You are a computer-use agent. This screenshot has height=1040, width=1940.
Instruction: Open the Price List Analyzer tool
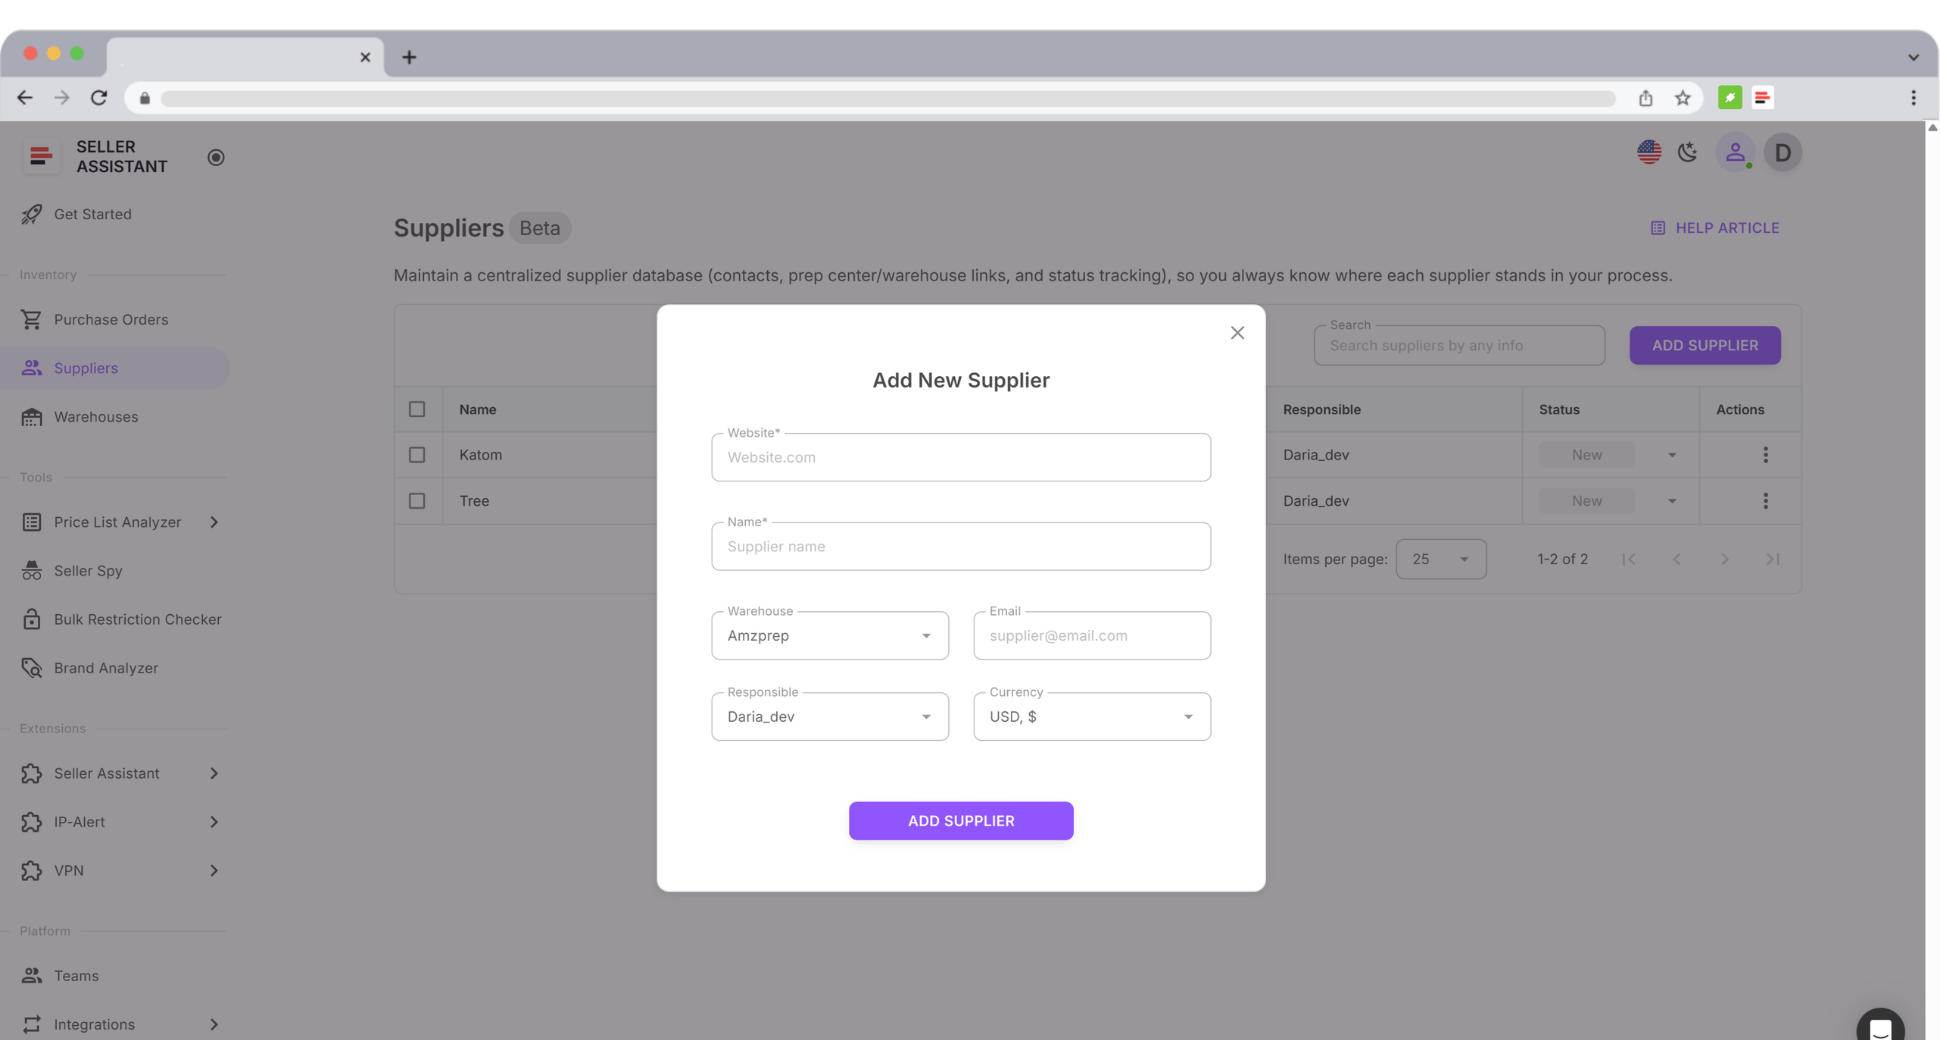coord(117,521)
